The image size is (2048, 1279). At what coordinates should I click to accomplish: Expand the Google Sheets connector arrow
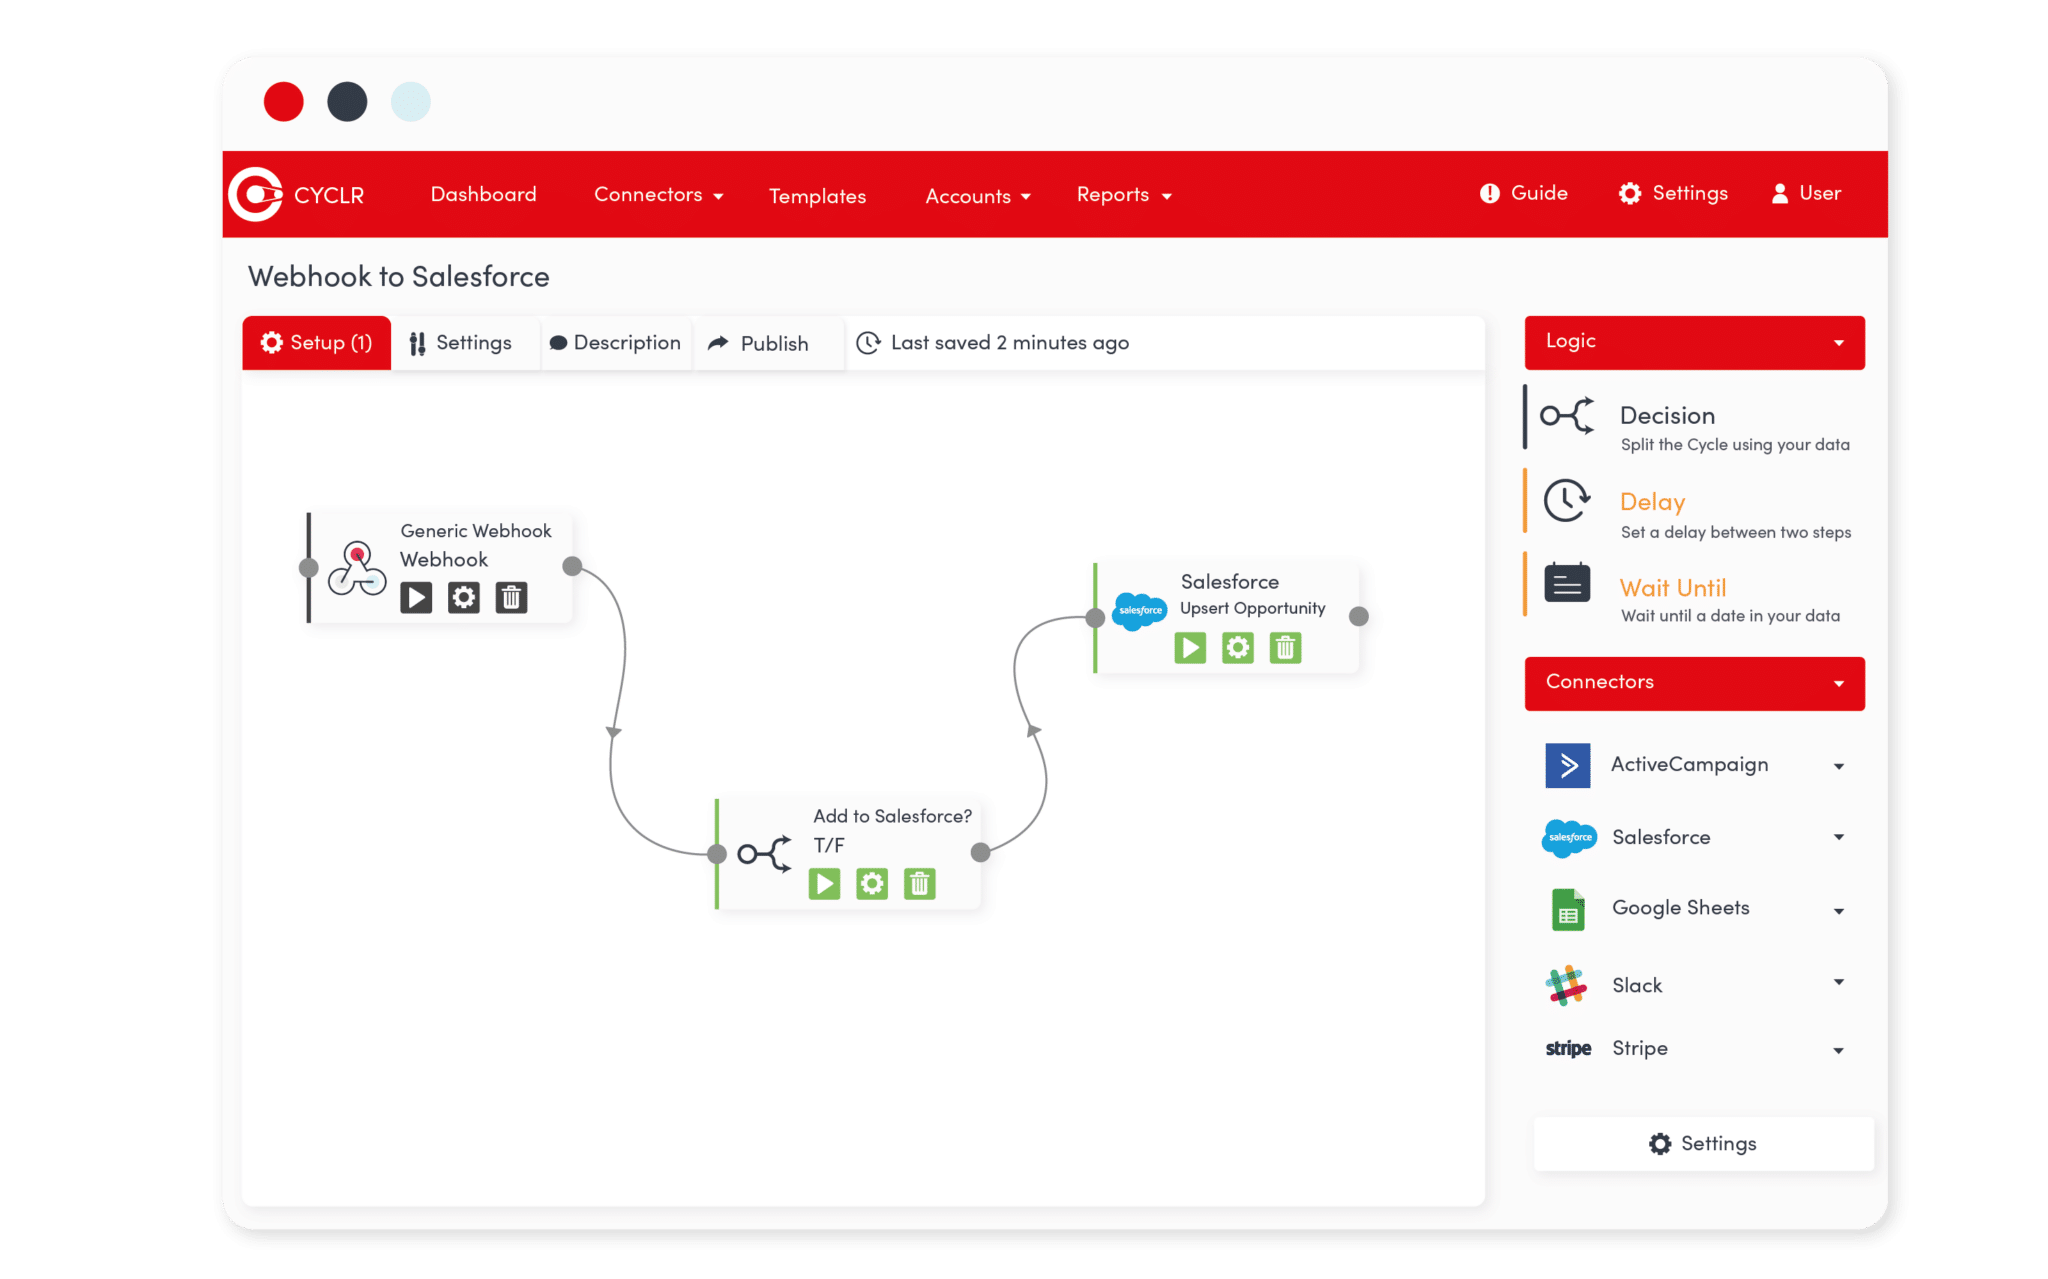[1838, 911]
